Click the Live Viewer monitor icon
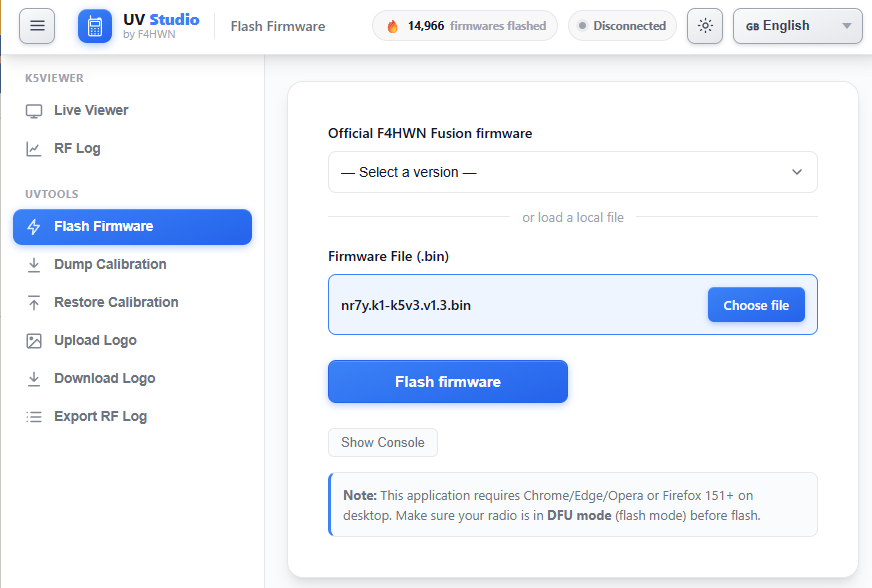Image resolution: width=872 pixels, height=588 pixels. (x=34, y=111)
